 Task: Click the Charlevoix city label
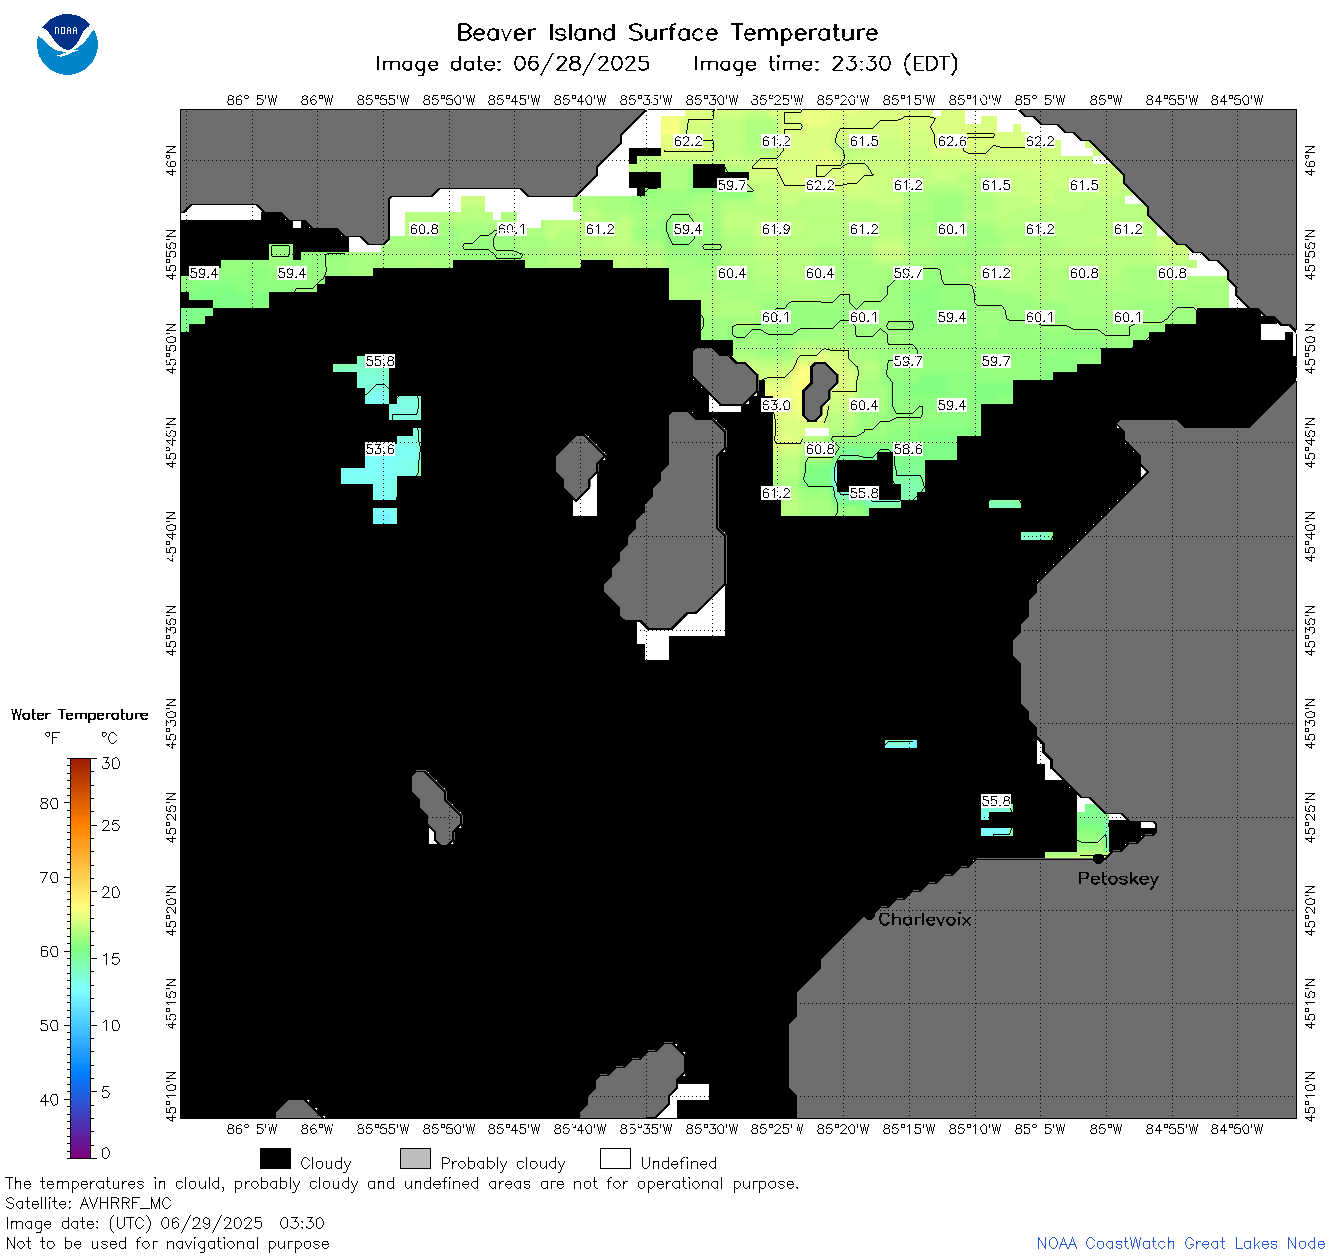(924, 919)
